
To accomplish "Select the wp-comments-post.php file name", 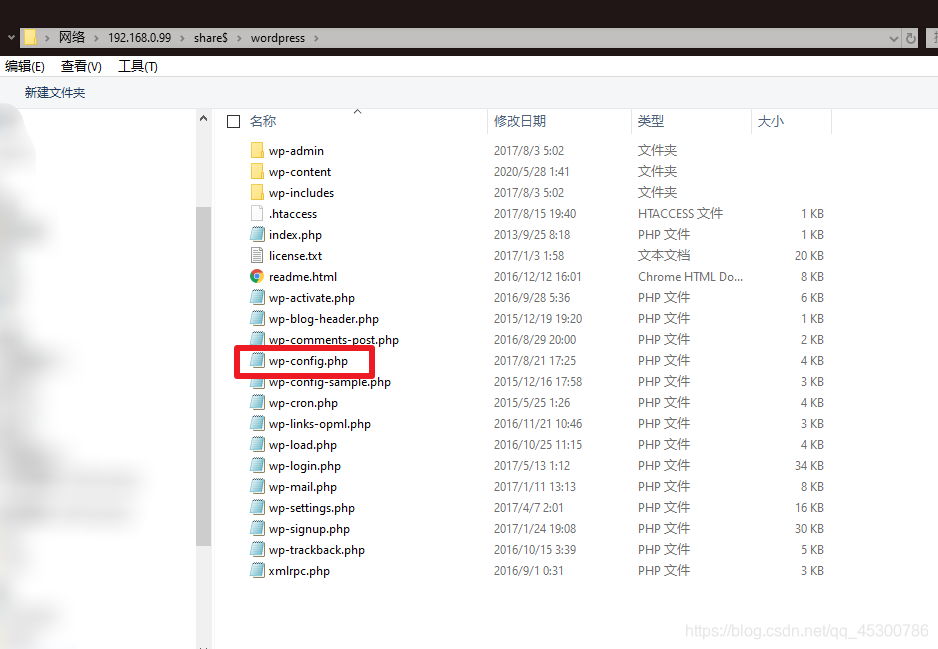I will (x=334, y=340).
